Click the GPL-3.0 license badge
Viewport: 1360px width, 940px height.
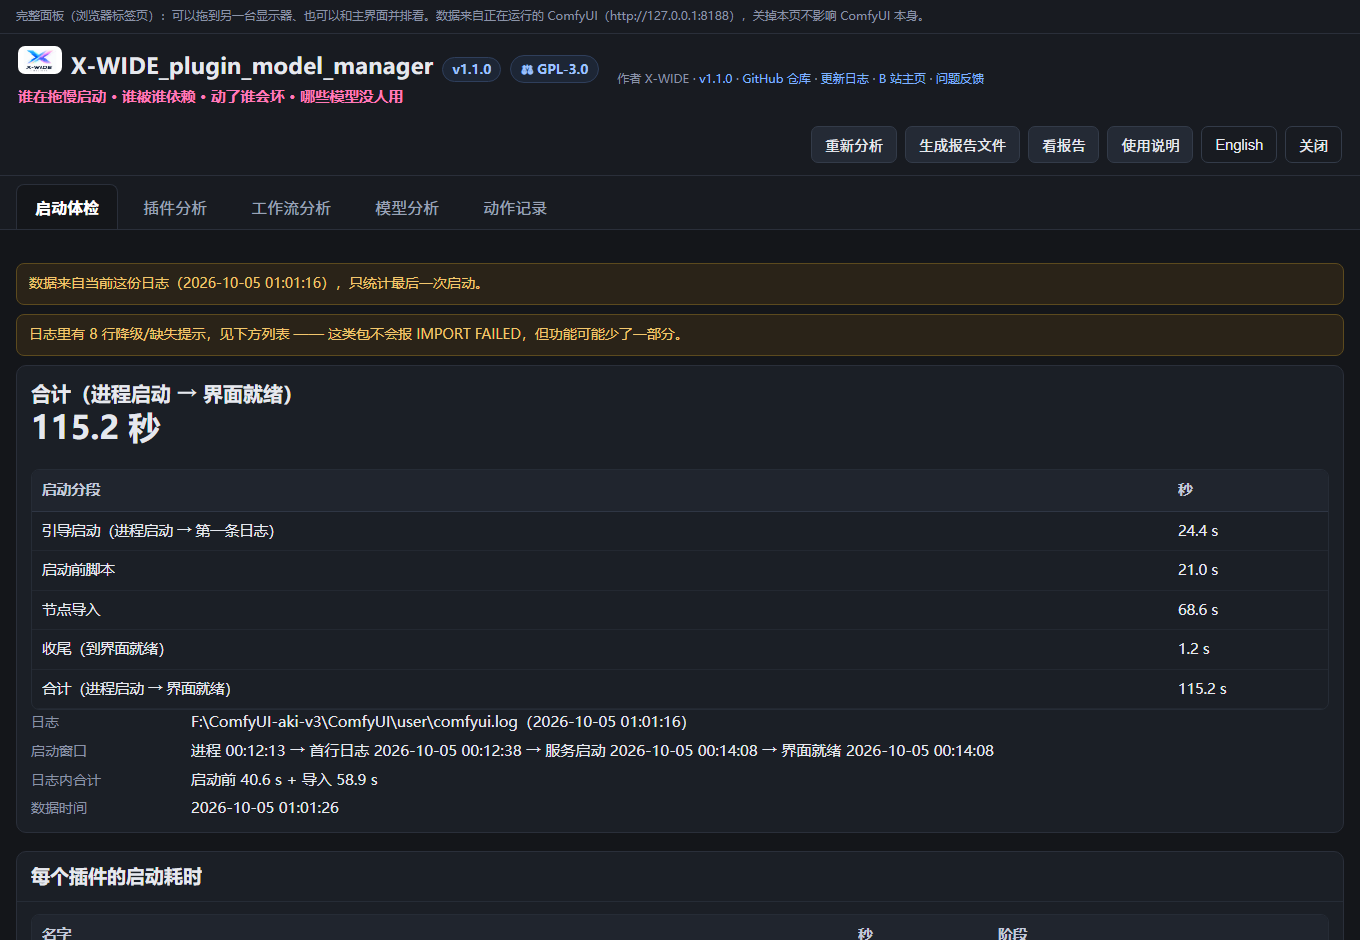[x=554, y=69]
